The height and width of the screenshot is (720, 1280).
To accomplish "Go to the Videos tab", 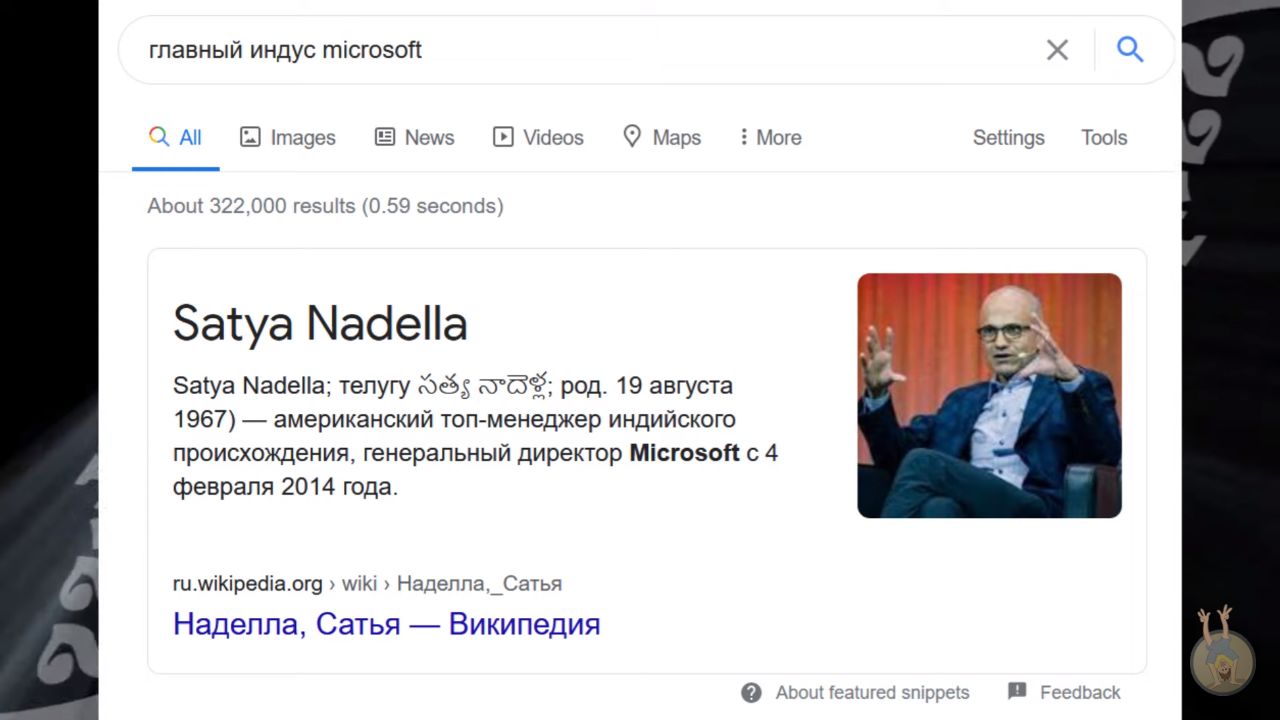I will [x=538, y=138].
